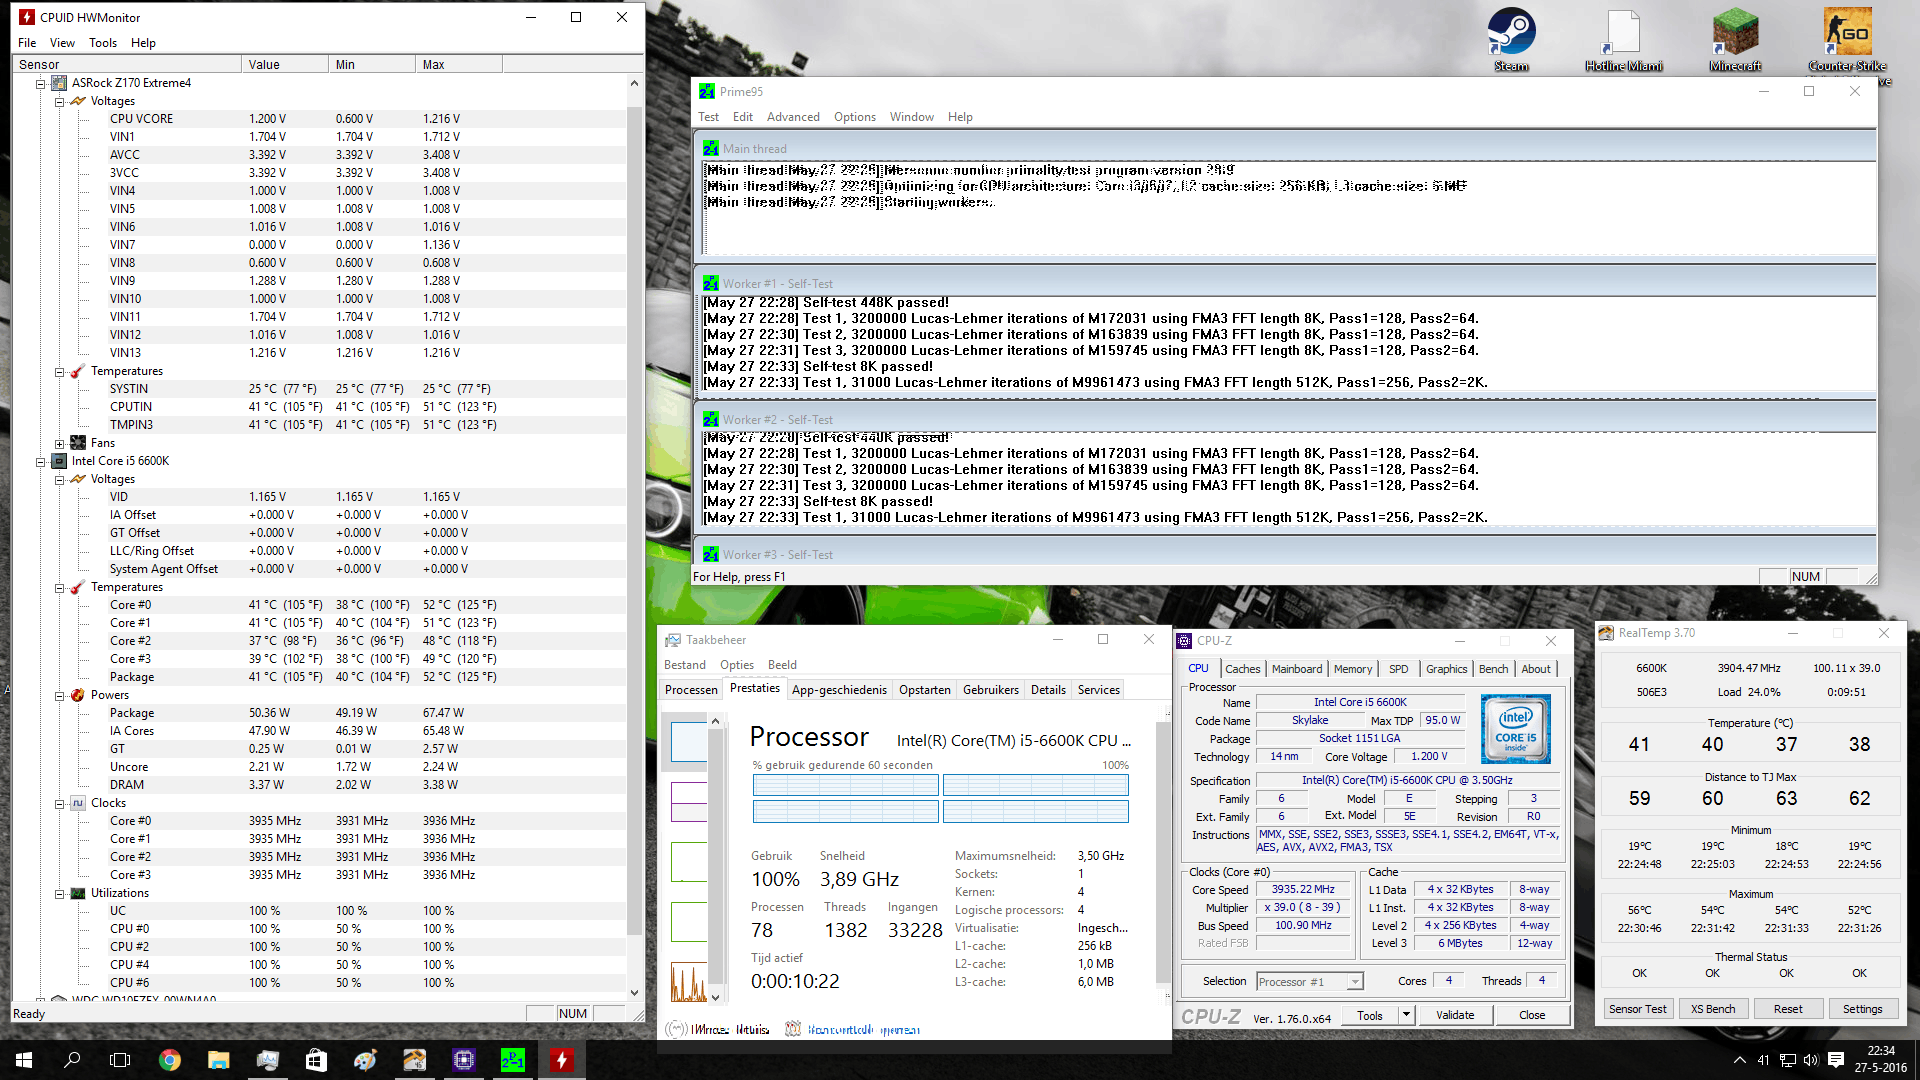Open File Explorer from taskbar
The width and height of the screenshot is (1920, 1080).
tap(219, 1060)
